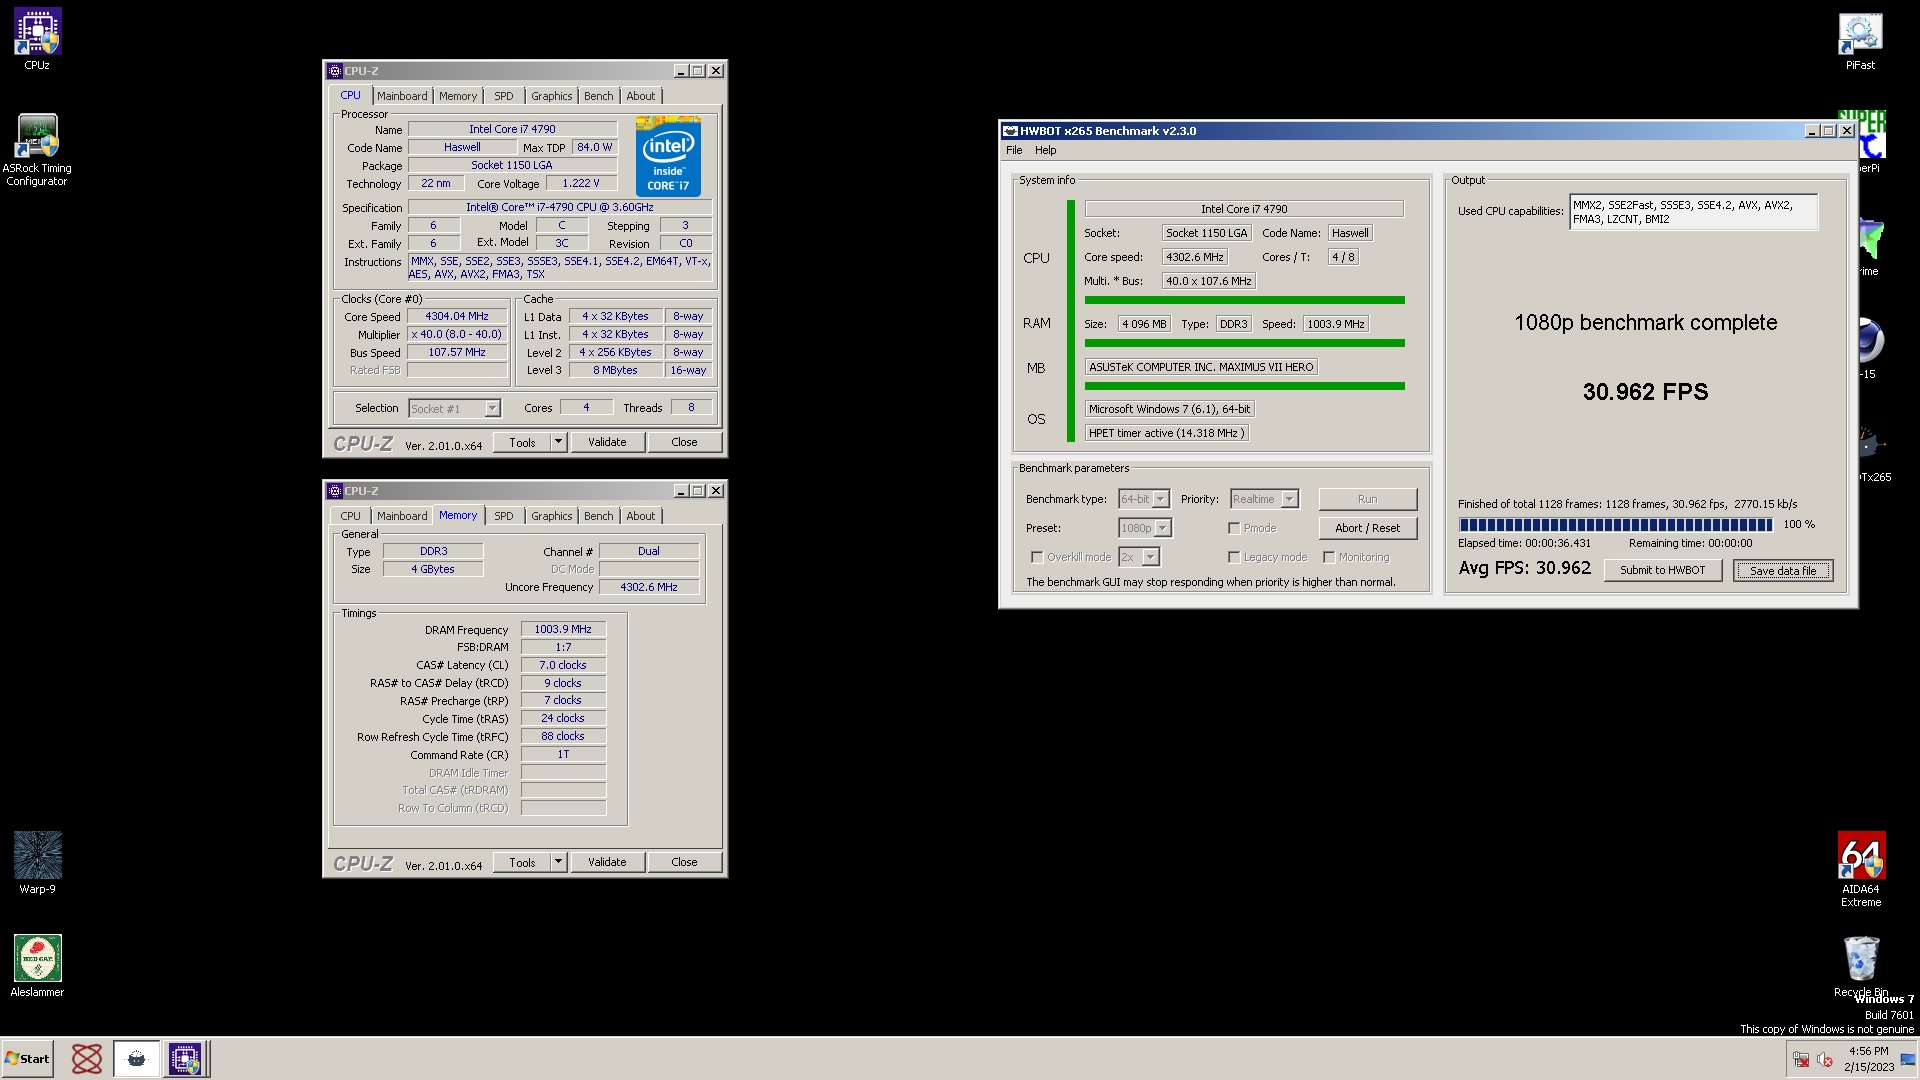Click Validate in lower CPU-Z window
1920x1080 pixels.
click(x=607, y=862)
